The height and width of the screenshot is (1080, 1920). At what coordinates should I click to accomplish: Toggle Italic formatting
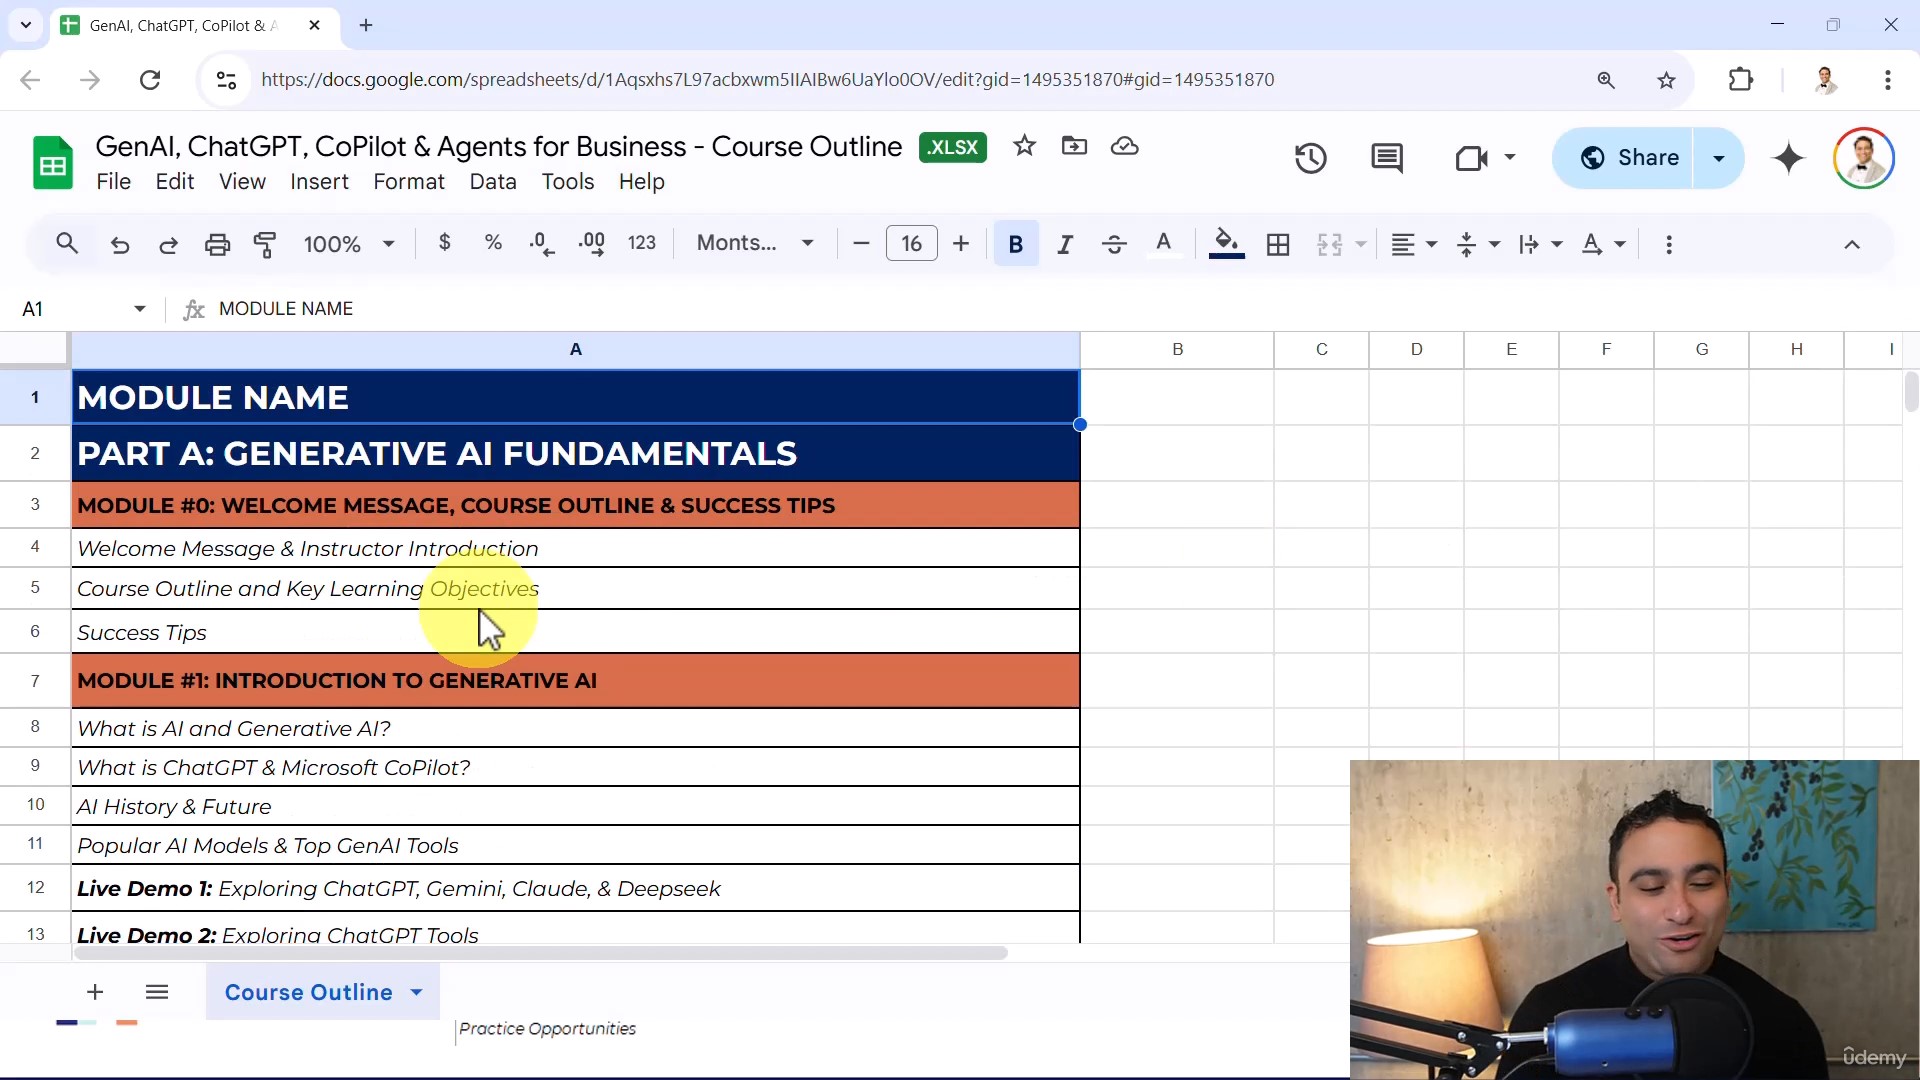(x=1066, y=244)
